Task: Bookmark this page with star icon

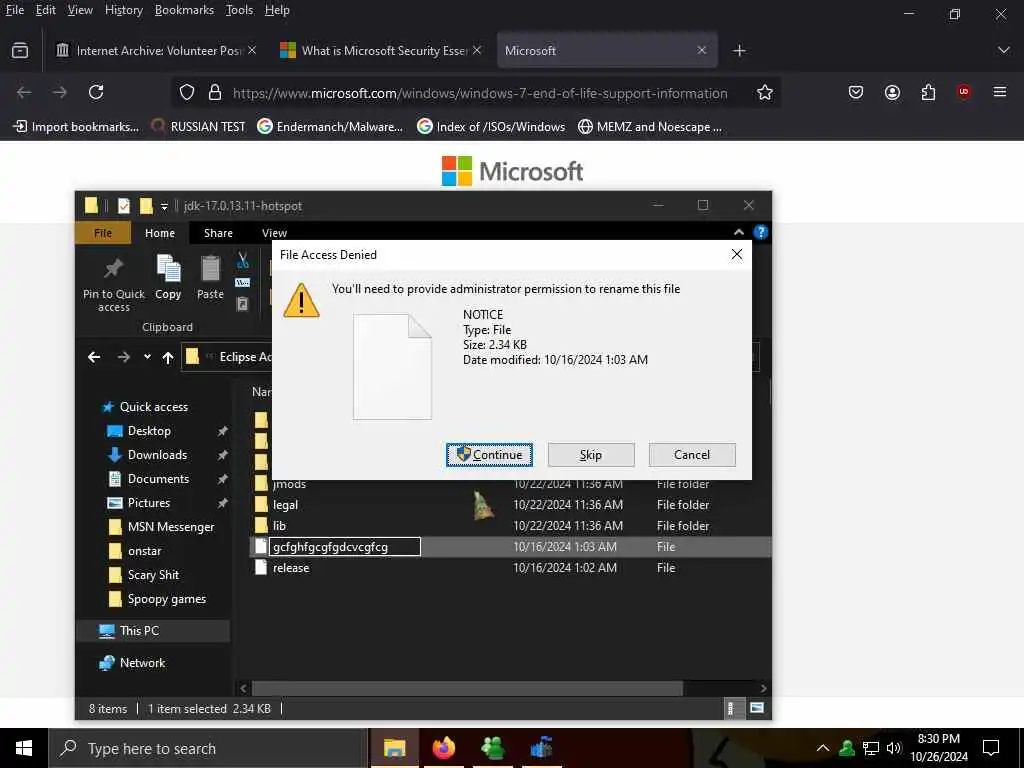Action: 765,93
